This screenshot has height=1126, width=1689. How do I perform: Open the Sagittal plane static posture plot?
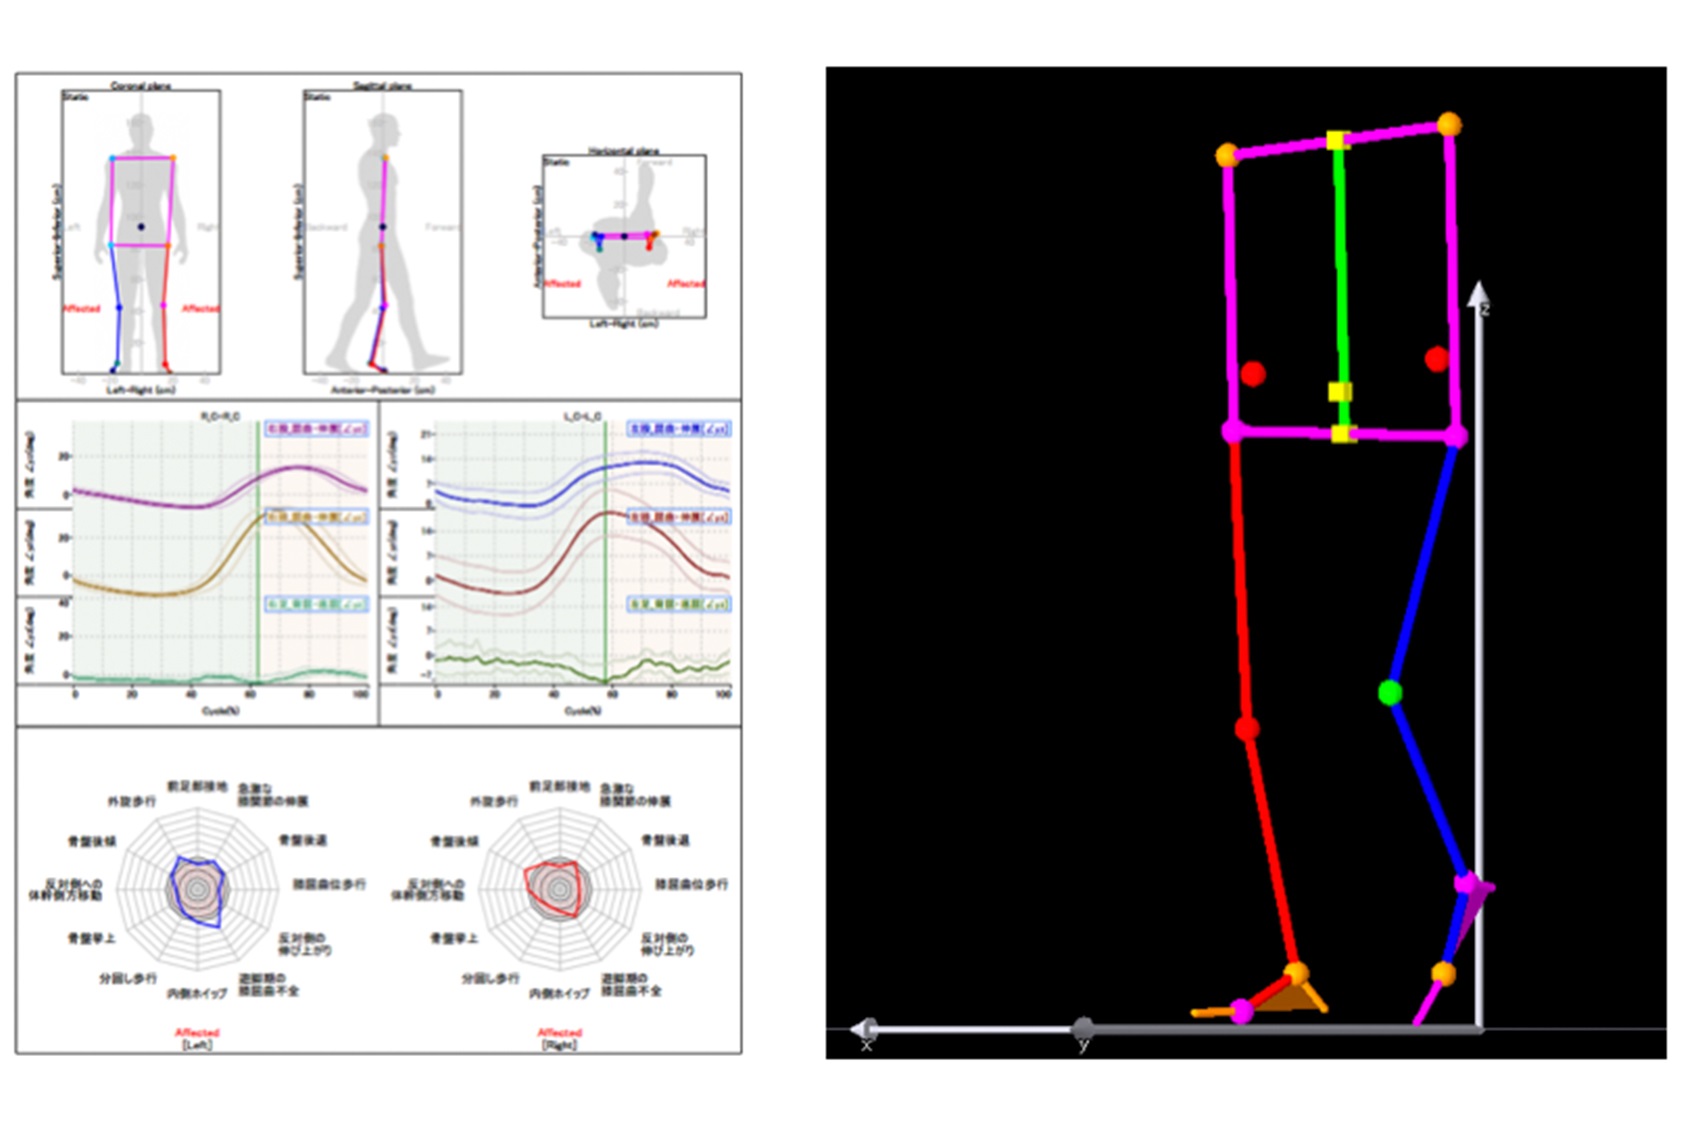click(x=383, y=232)
